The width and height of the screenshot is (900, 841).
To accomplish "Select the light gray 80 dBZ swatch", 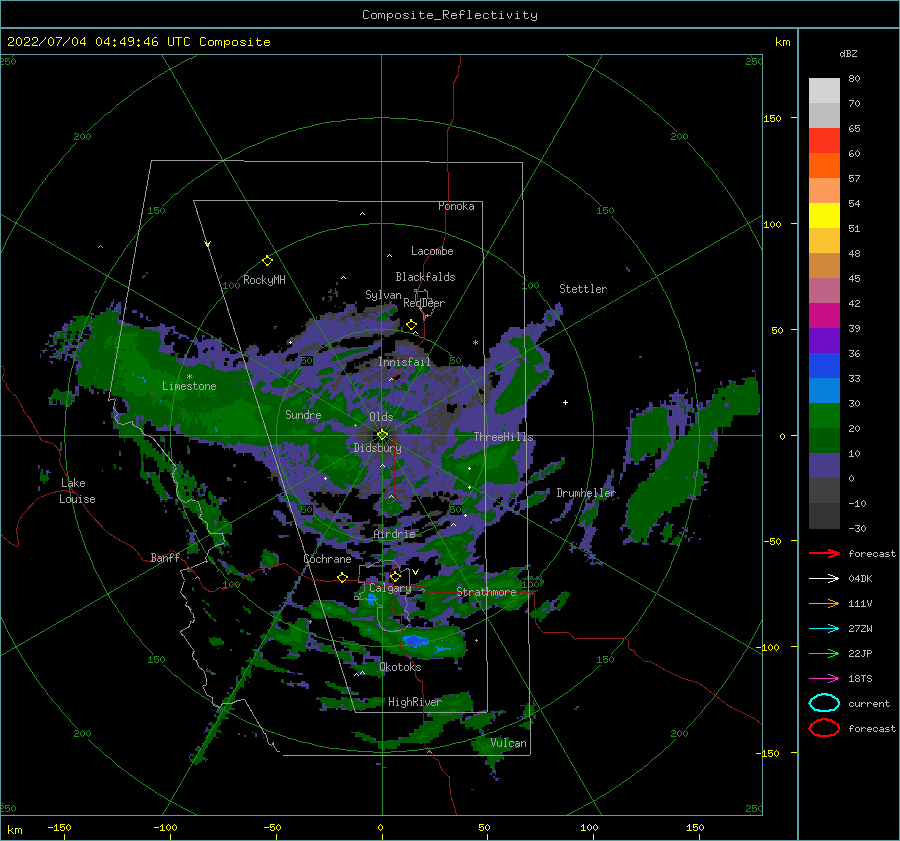I will (x=824, y=91).
